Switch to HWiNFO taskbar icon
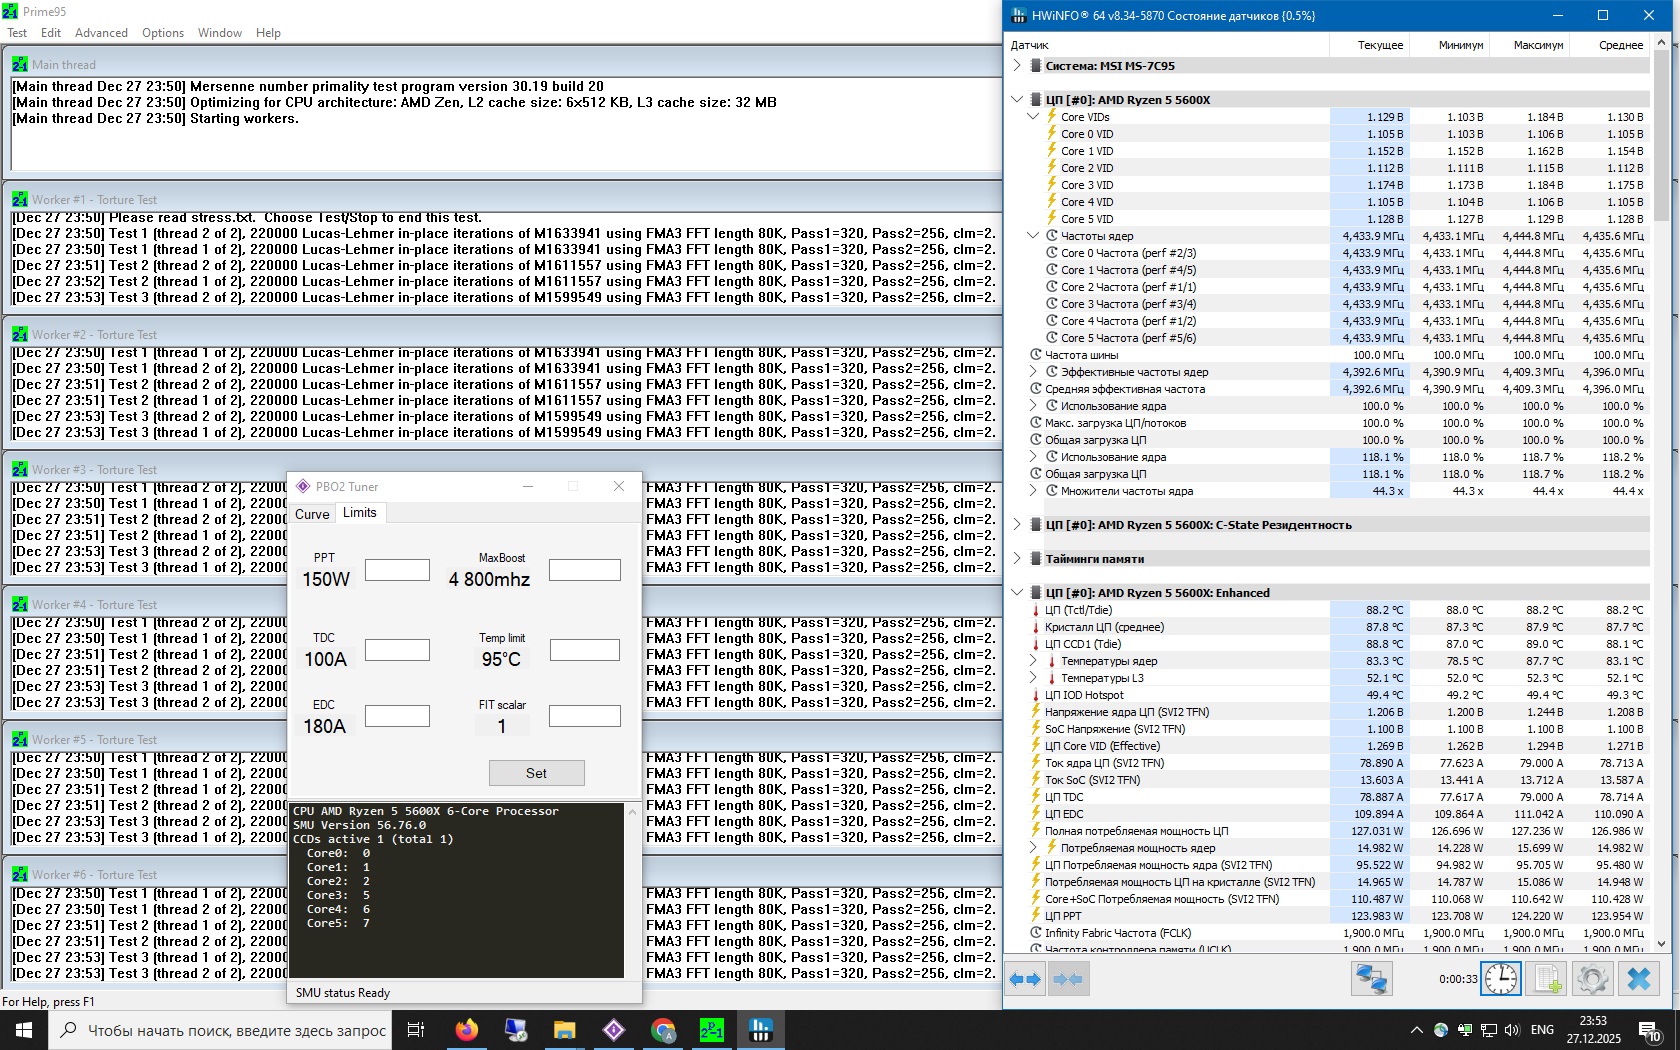The image size is (1680, 1050). point(761,1030)
